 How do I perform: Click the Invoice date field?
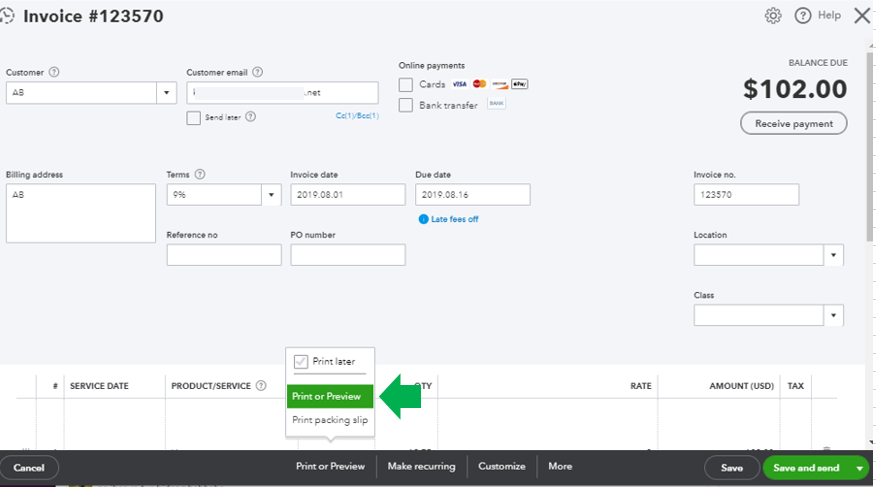click(x=348, y=195)
